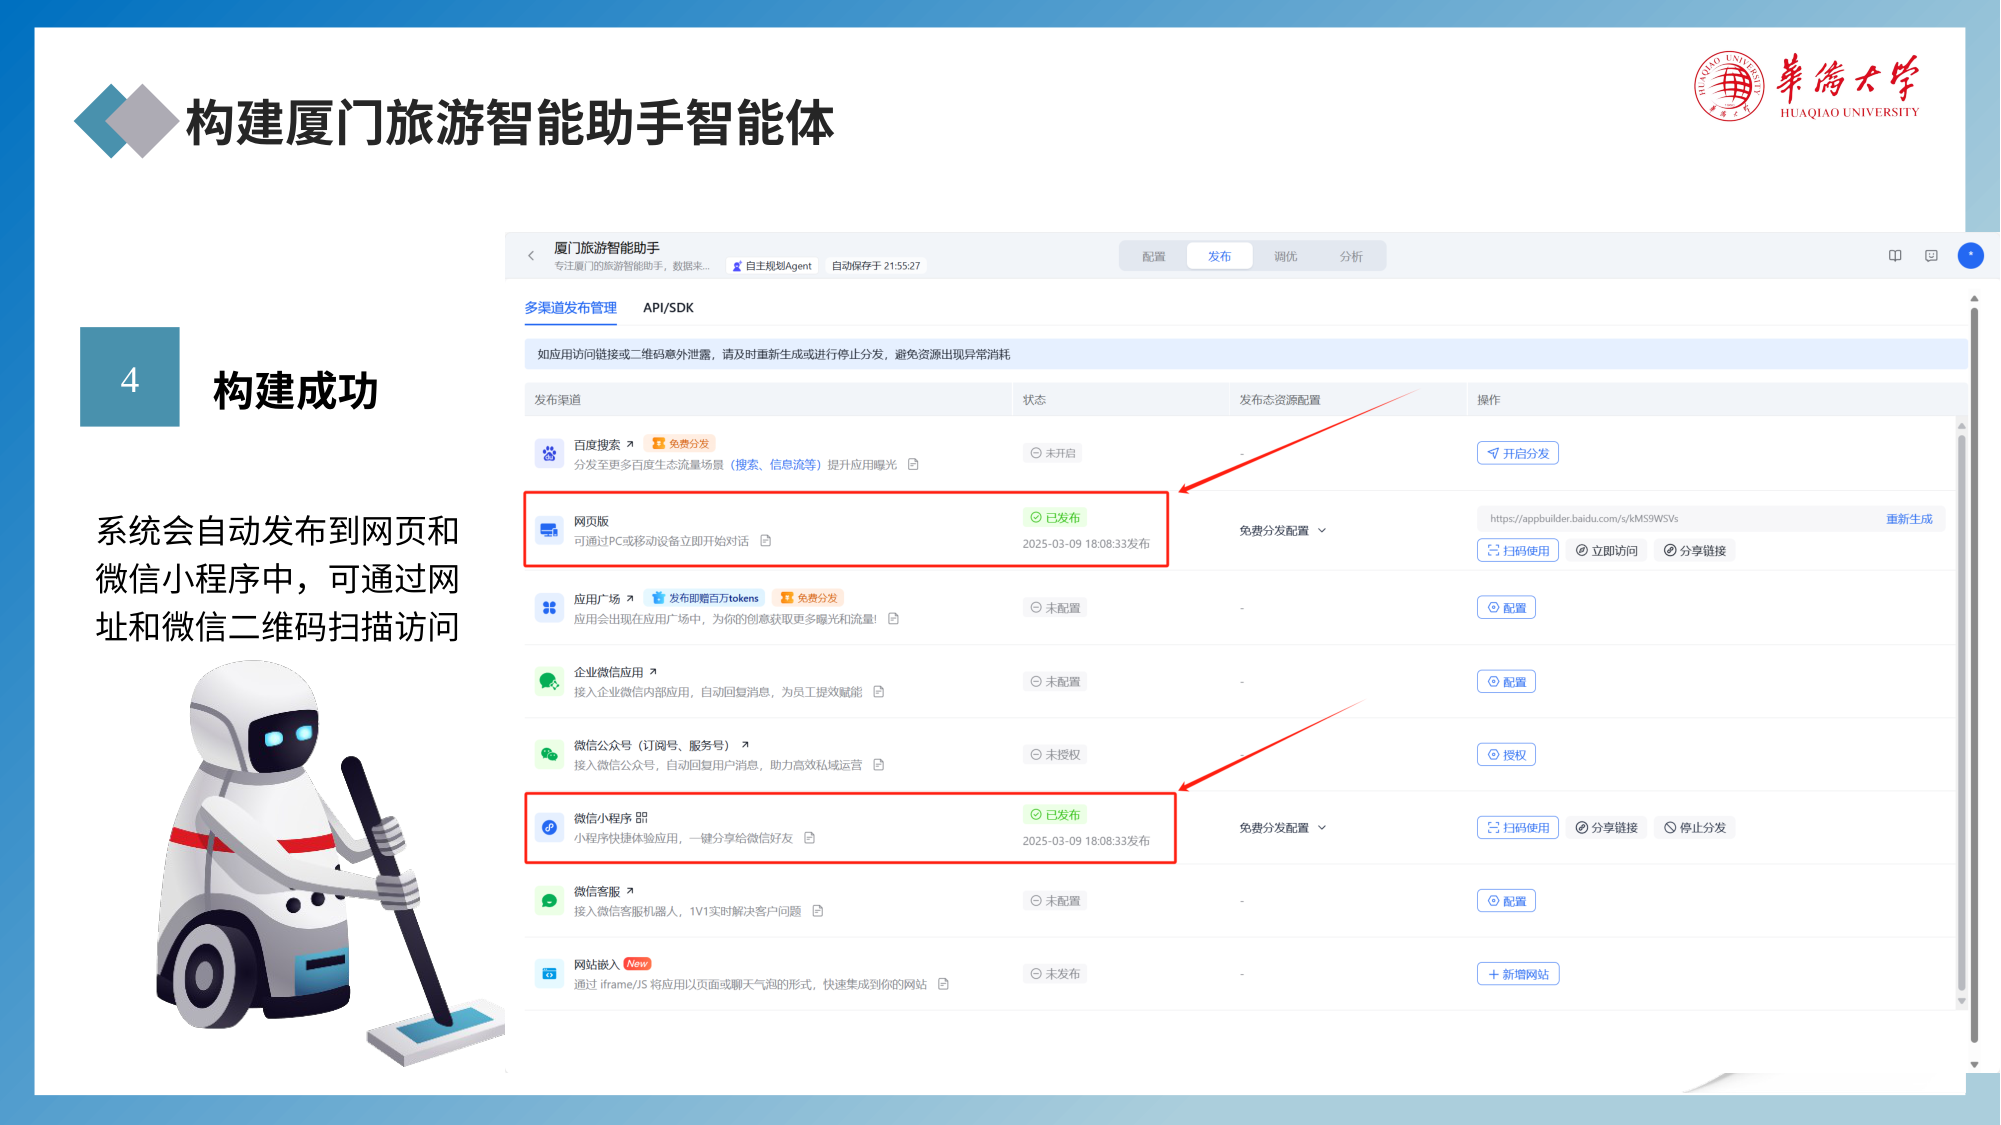
Task: Click 重新生成 link
Action: coord(1909,519)
